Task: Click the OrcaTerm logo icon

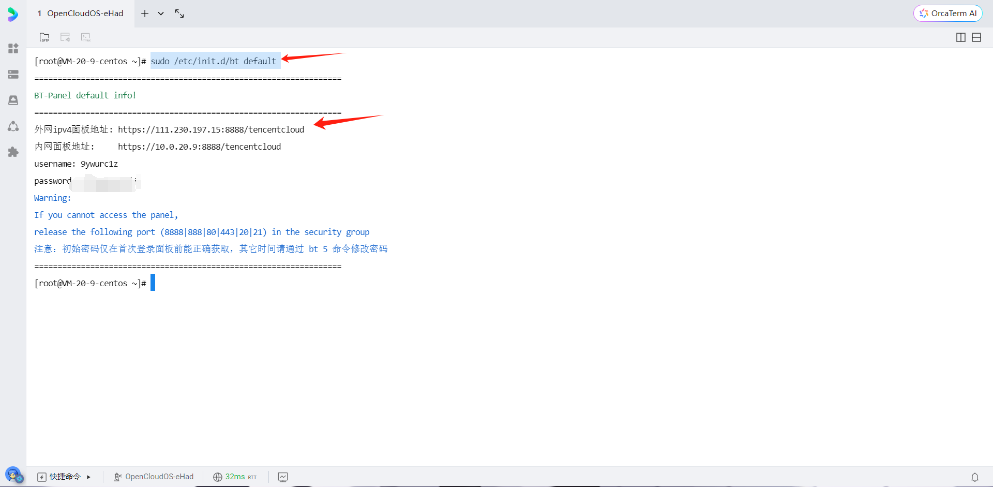Action: pos(13,14)
